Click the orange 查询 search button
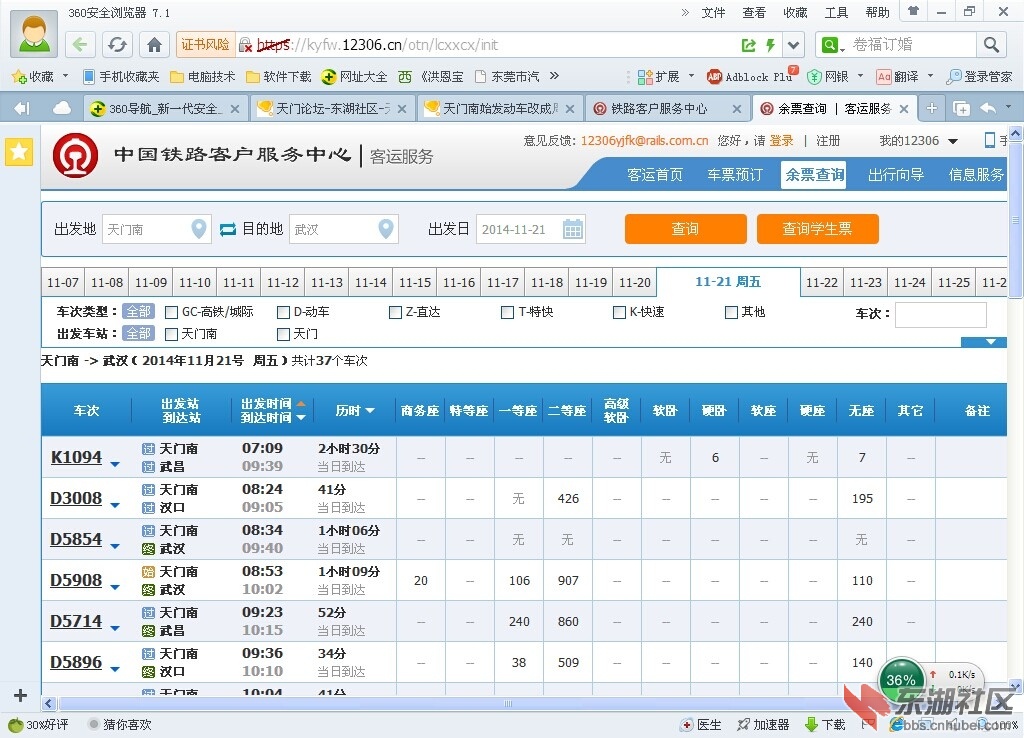The image size is (1024, 738). pos(686,229)
